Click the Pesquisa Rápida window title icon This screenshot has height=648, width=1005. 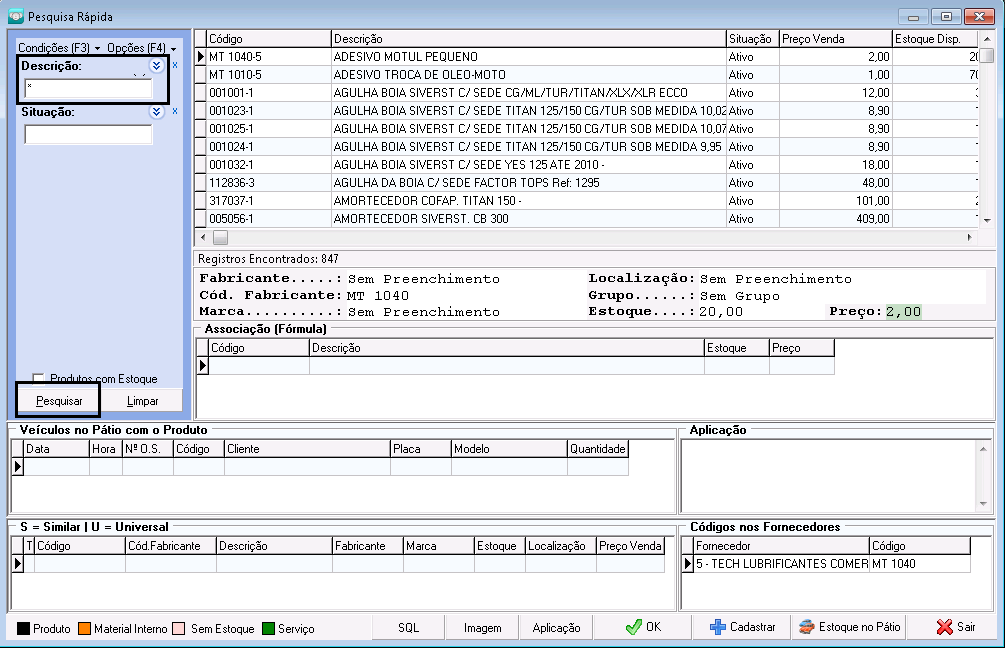15,16
